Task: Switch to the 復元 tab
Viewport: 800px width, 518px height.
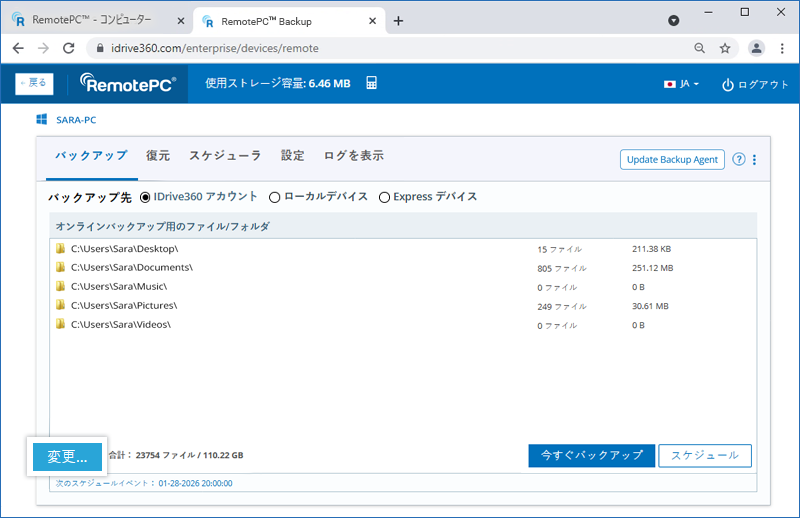Action: tap(158, 156)
